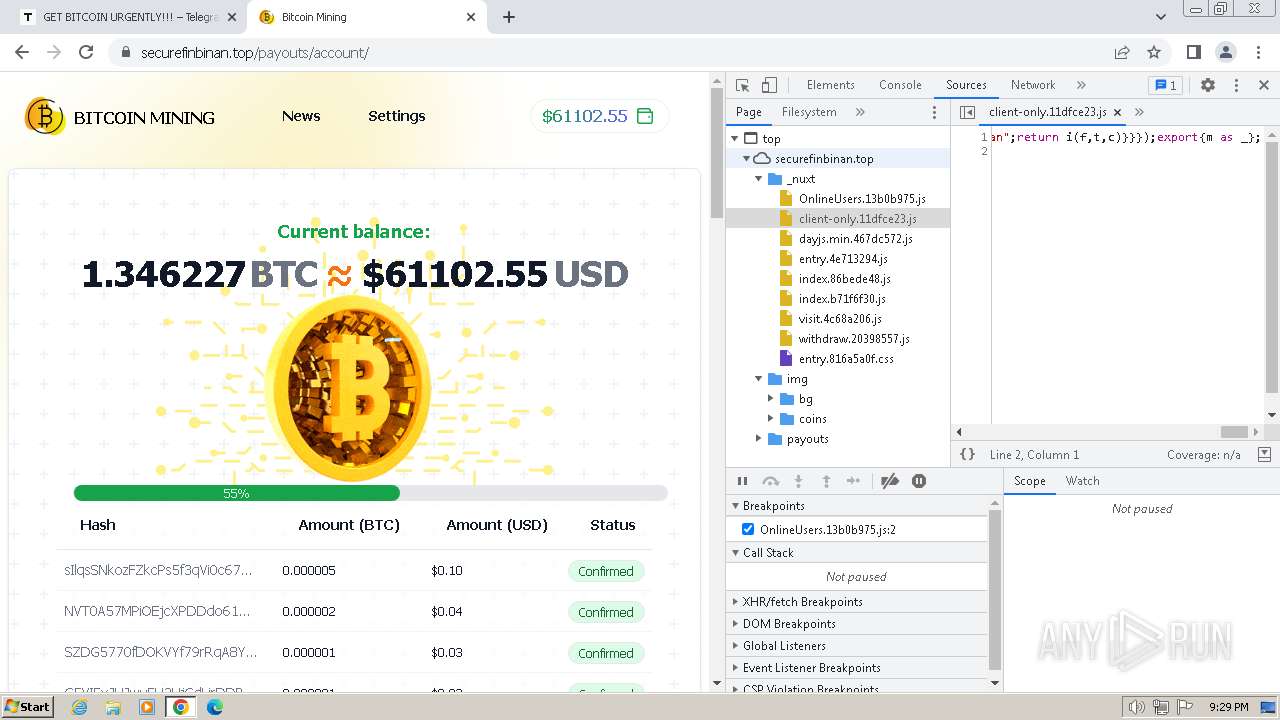Open OnlineUsers.13b0b975.js file
The width and height of the screenshot is (1280, 720).
(862, 199)
